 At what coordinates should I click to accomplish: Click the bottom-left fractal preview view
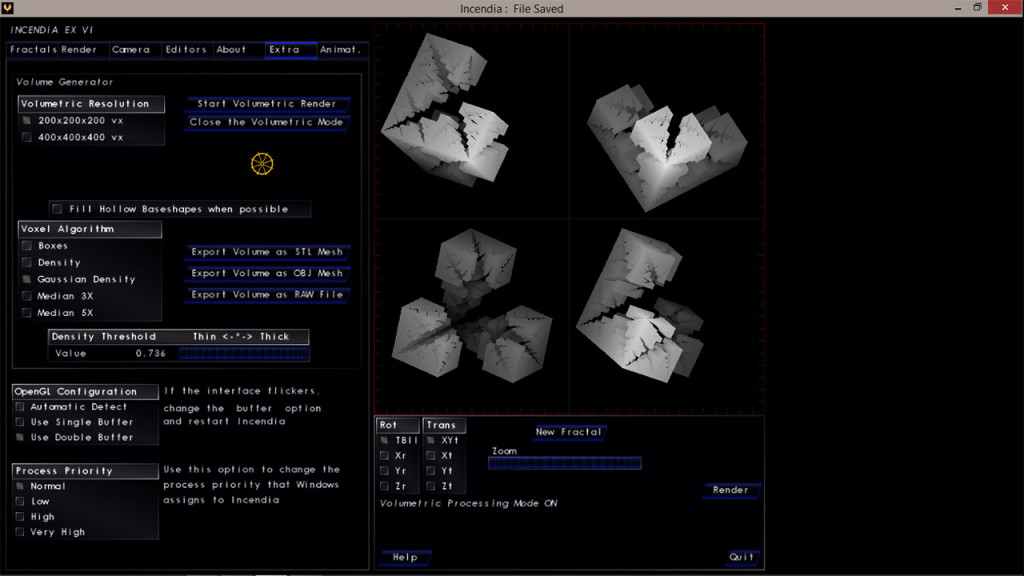[x=472, y=315]
